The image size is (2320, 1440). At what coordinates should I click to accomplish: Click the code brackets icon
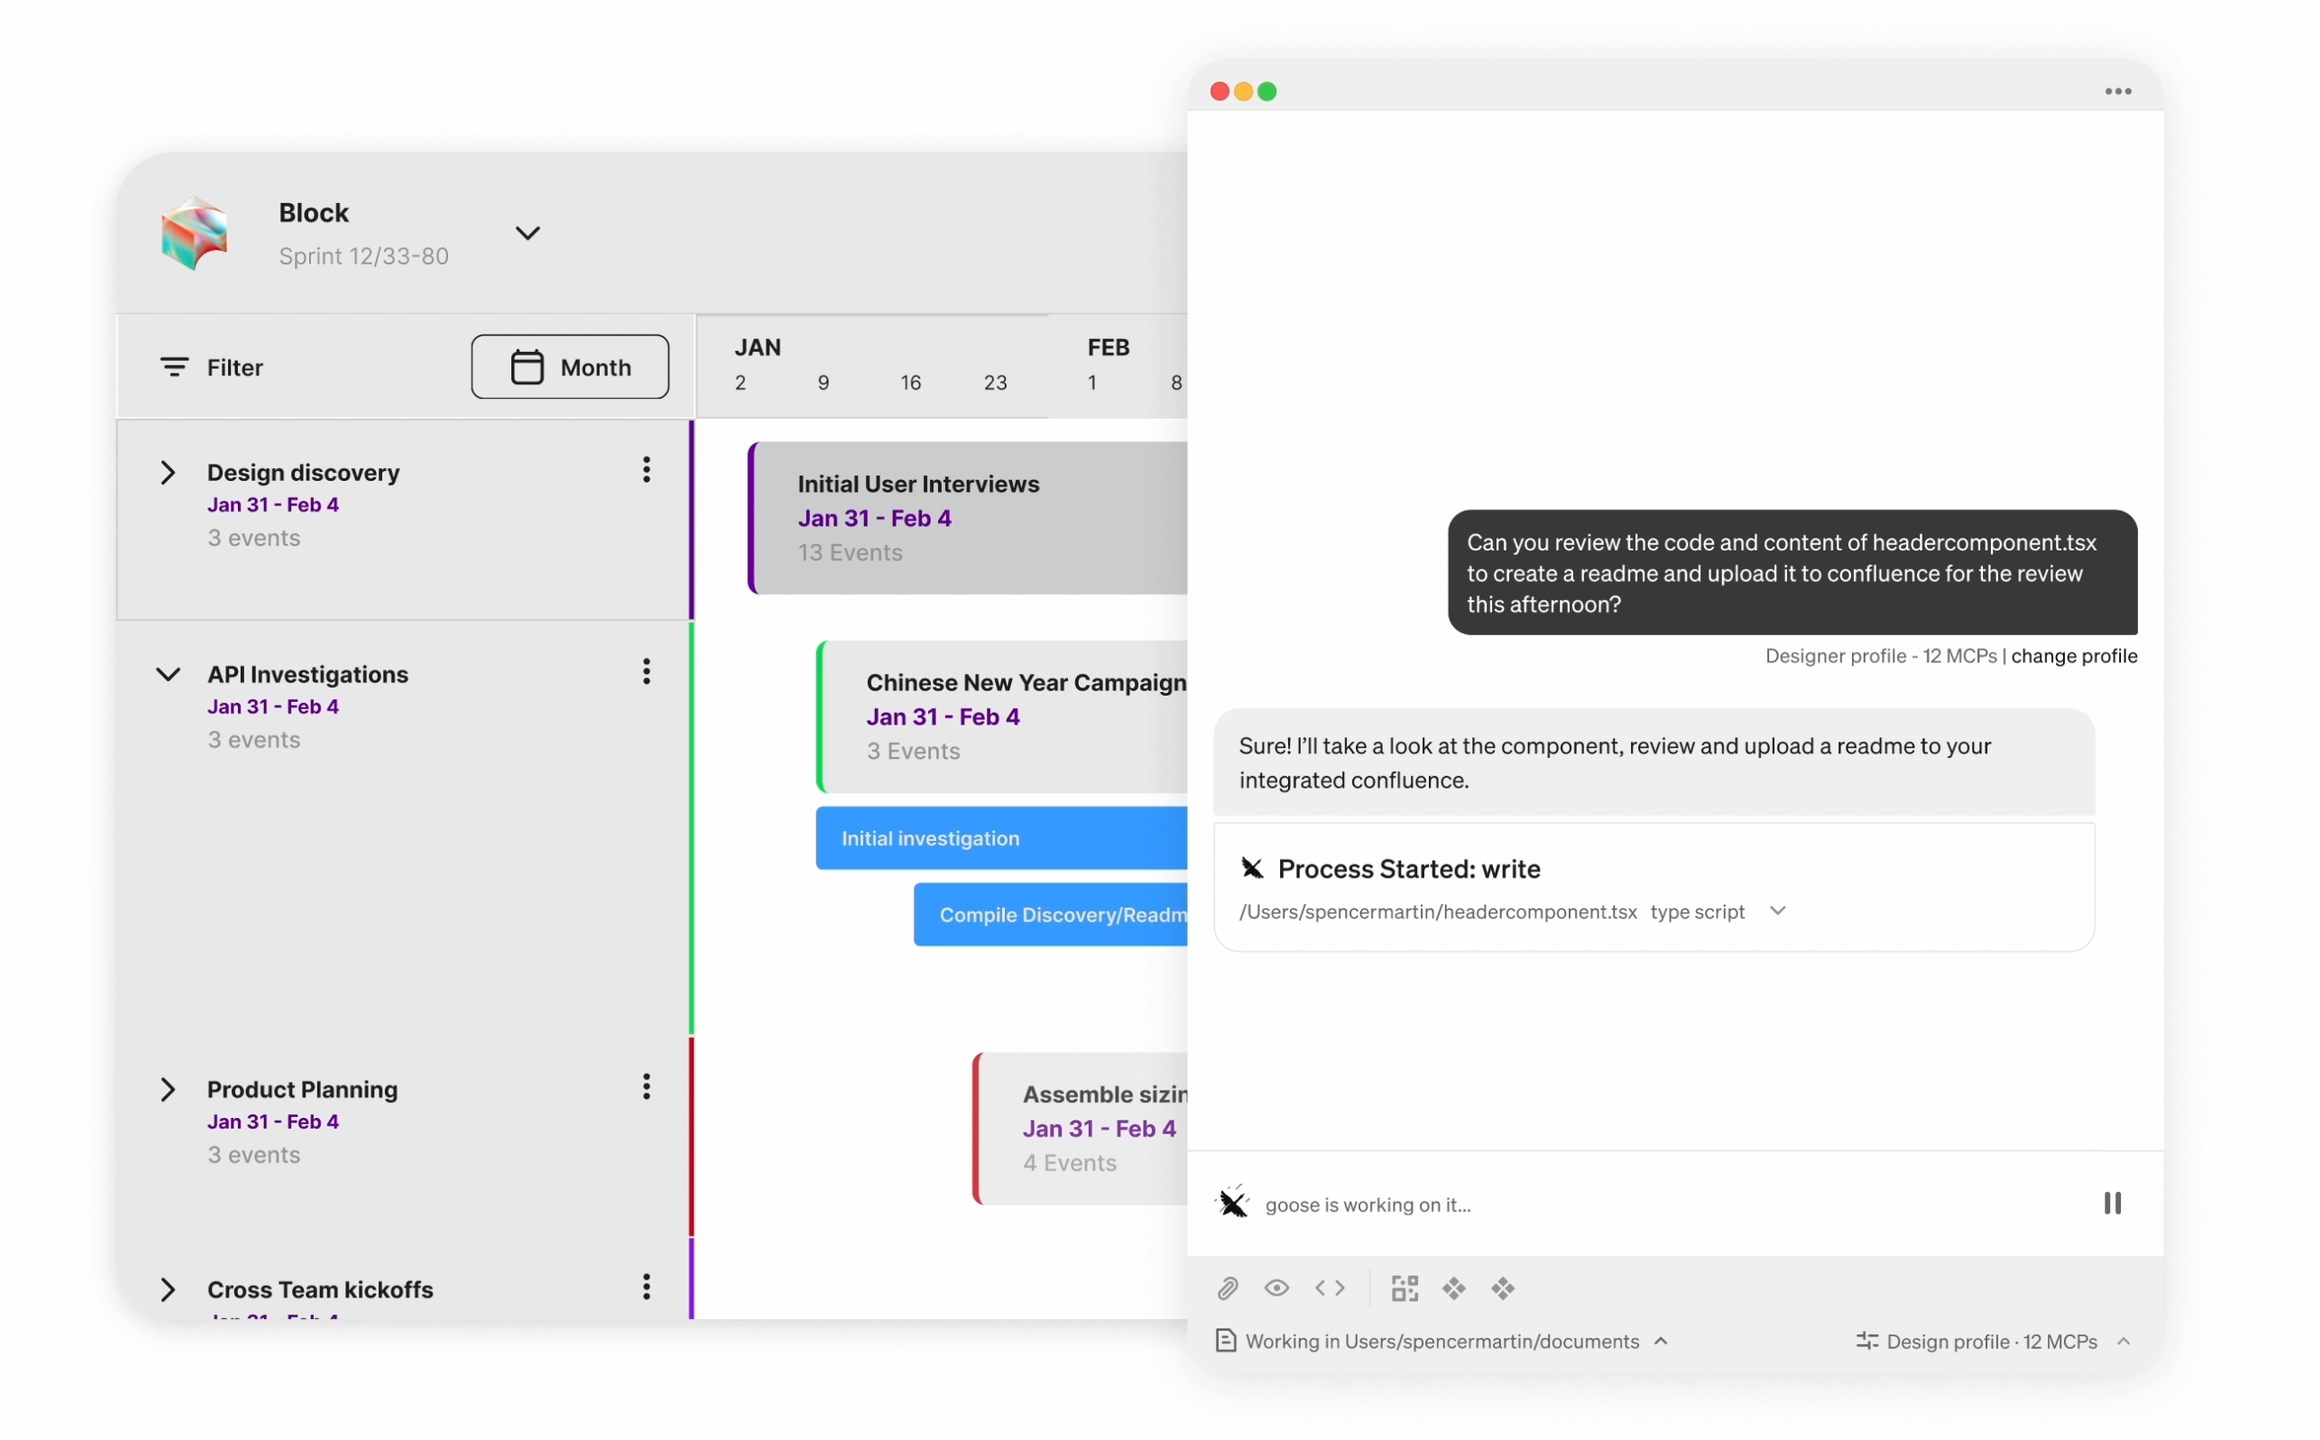(1329, 1288)
